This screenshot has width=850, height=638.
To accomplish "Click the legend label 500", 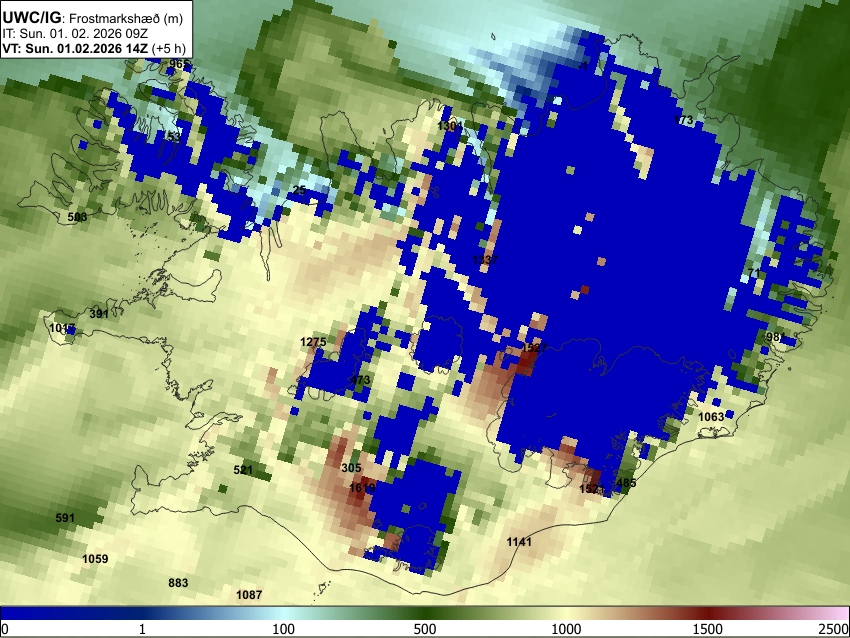I will click(424, 629).
